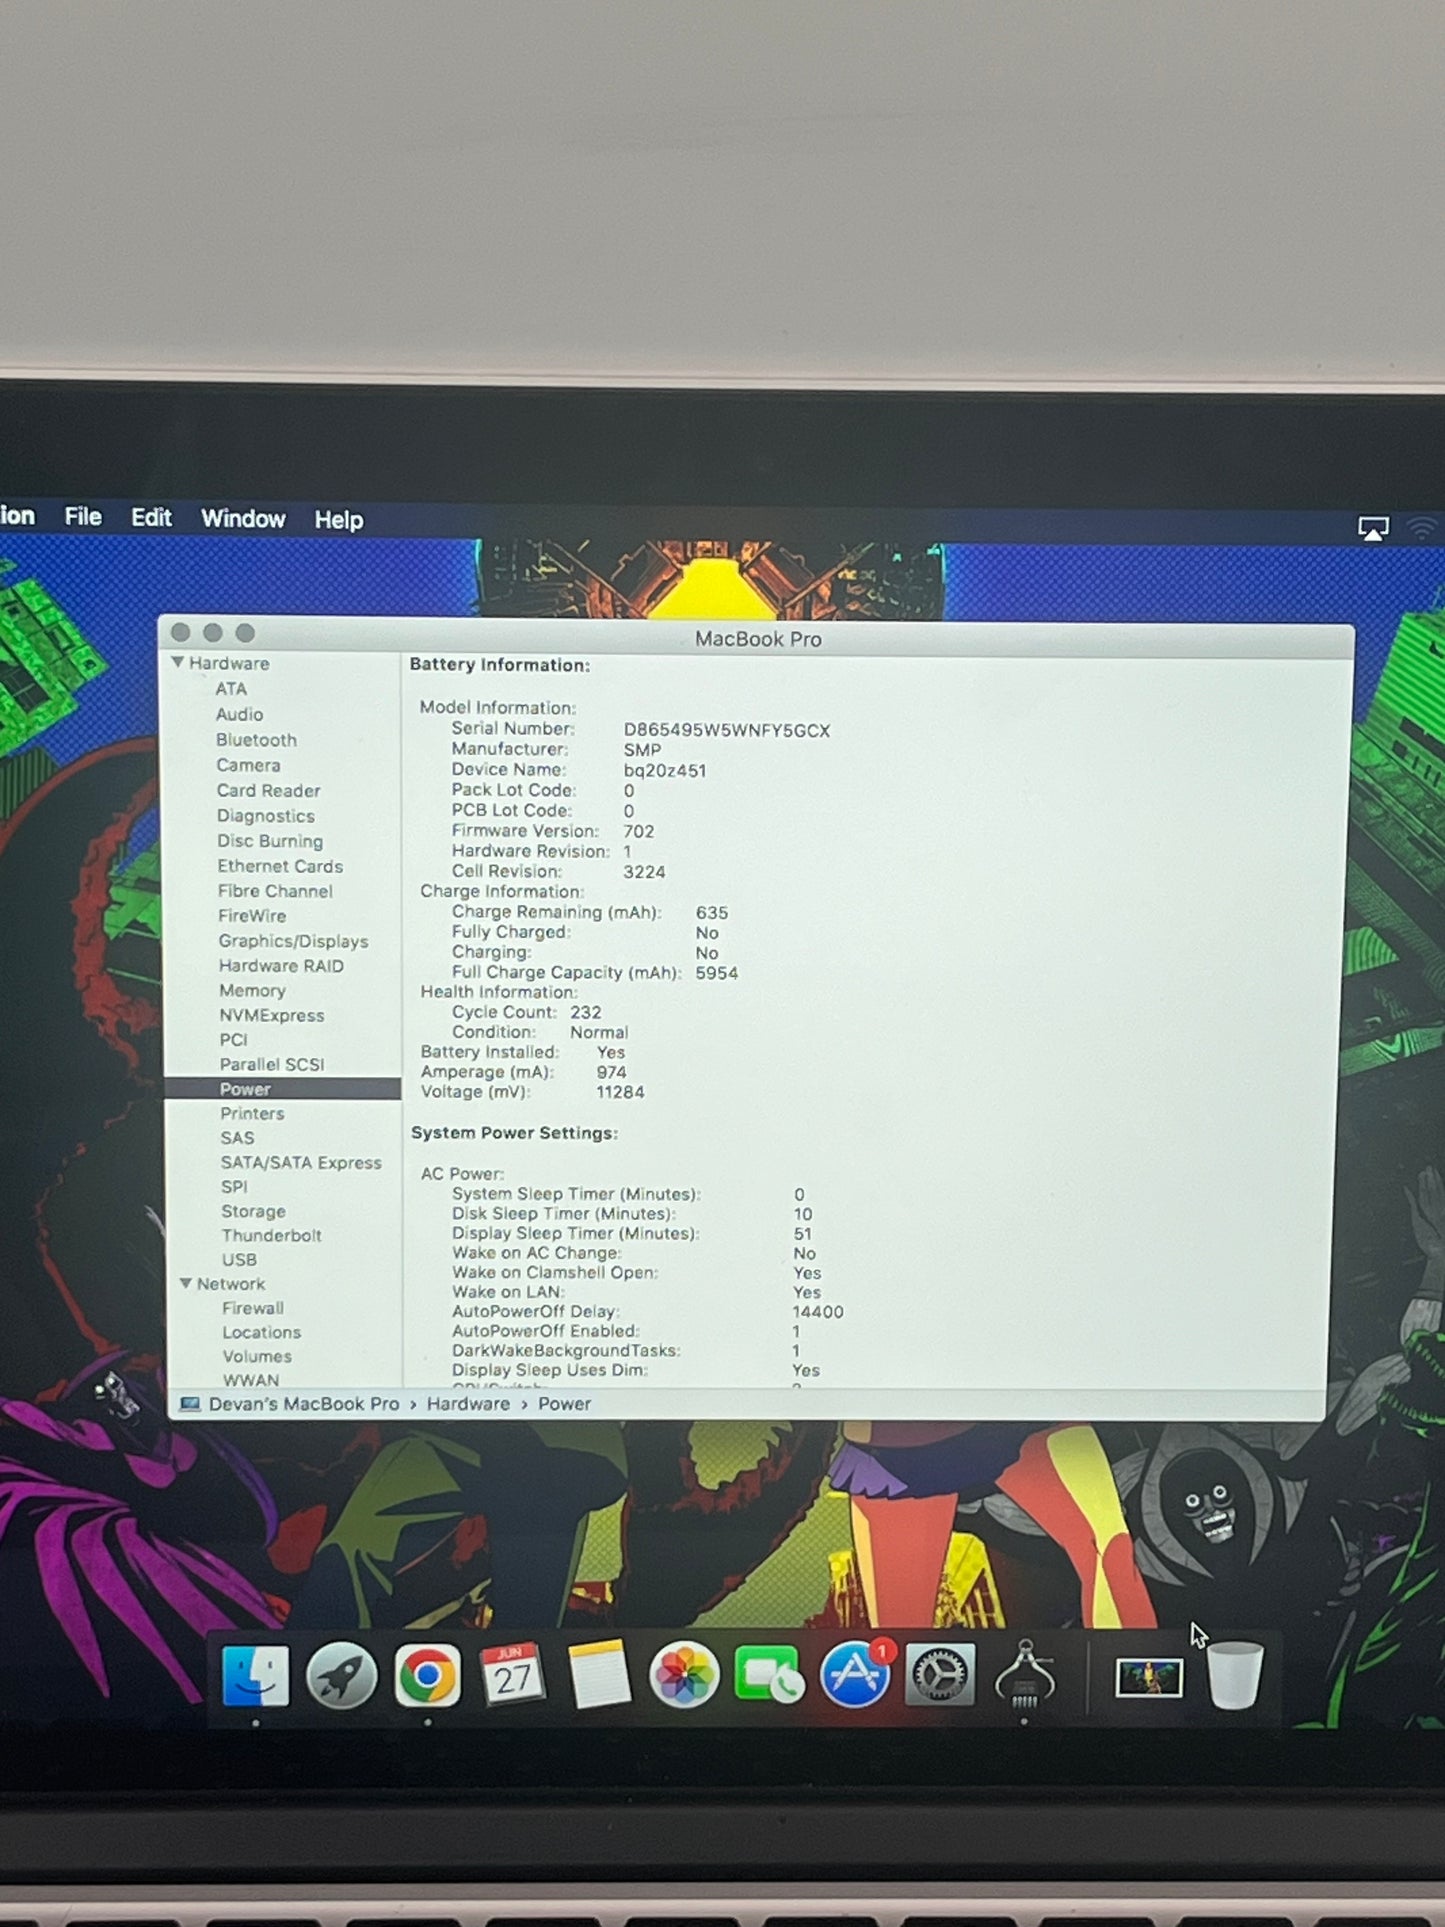1445x1927 pixels.
Task: Open App Store with update badge
Action: tap(855, 1674)
